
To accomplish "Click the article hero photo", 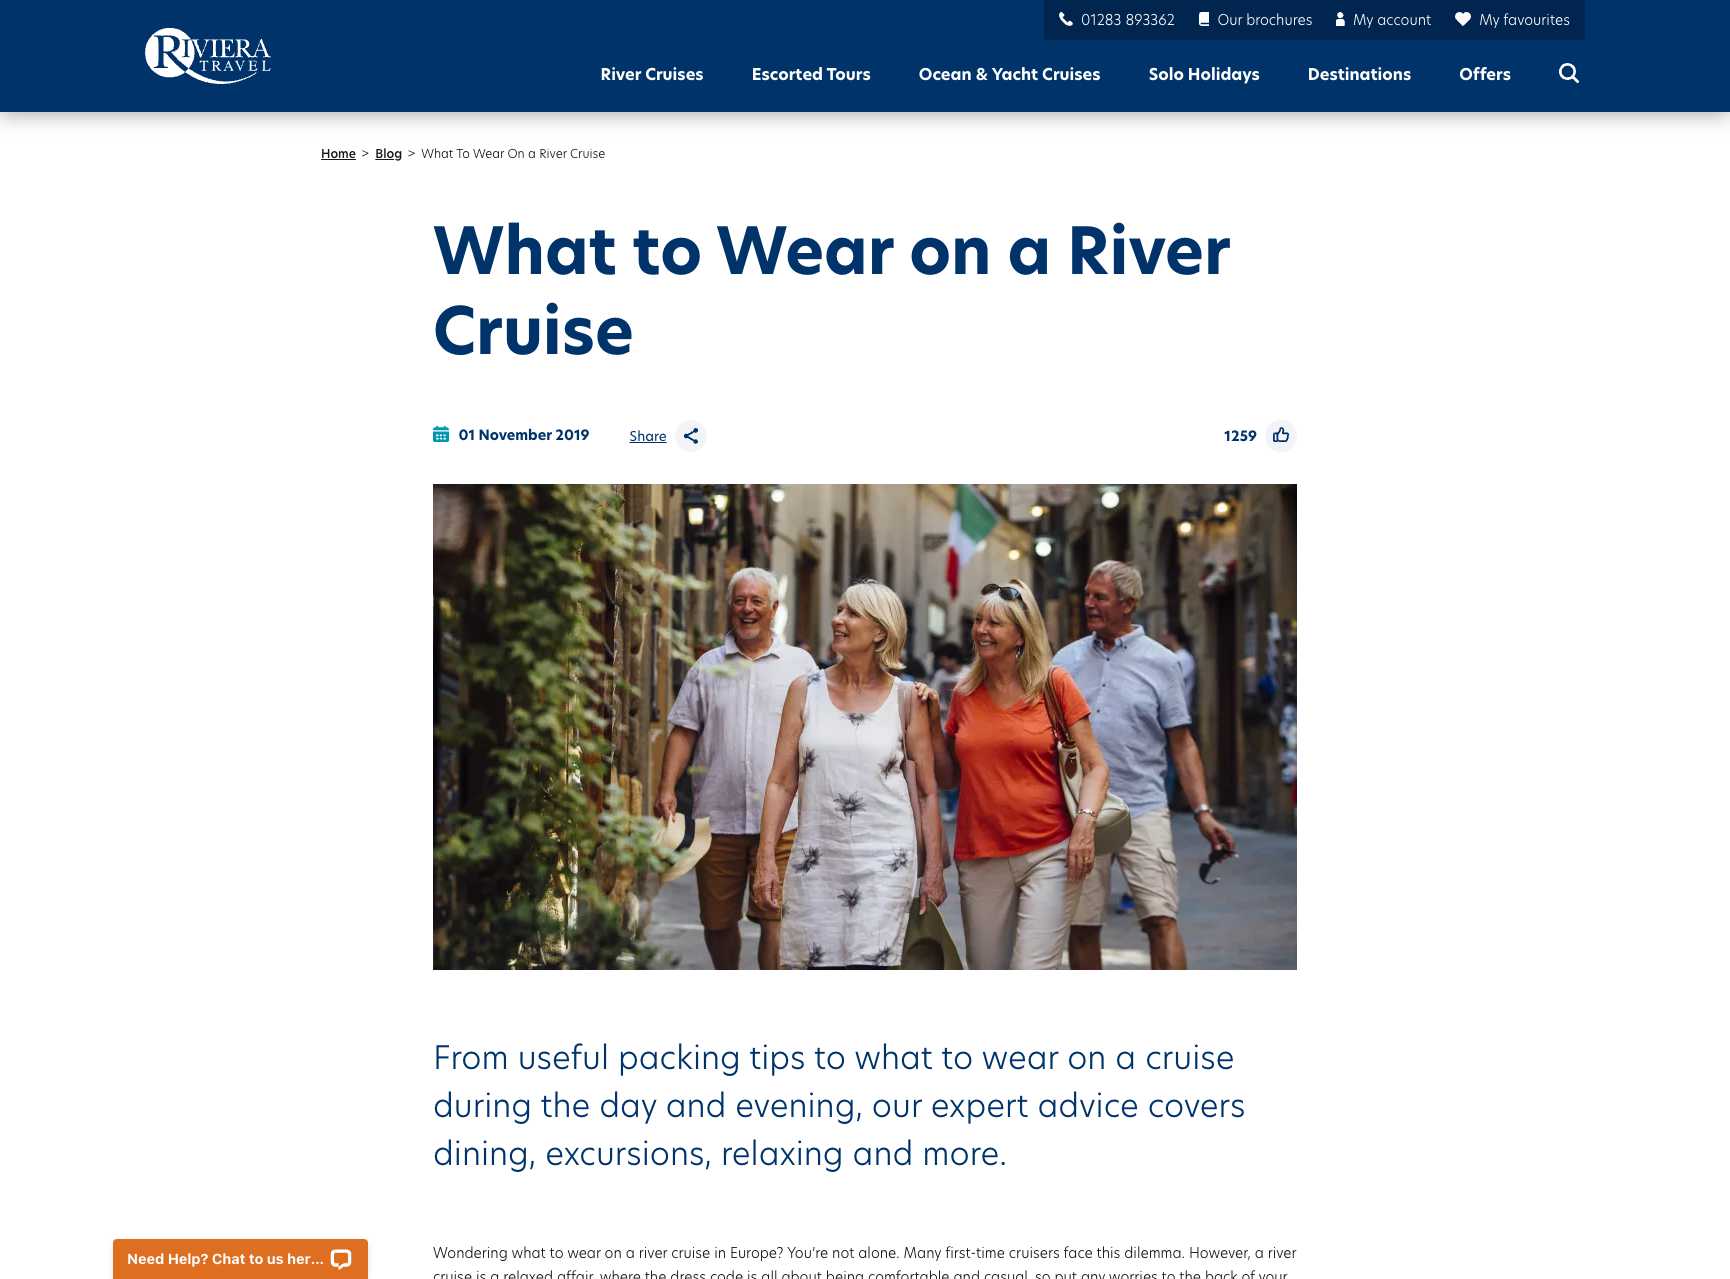I will pos(865,727).
